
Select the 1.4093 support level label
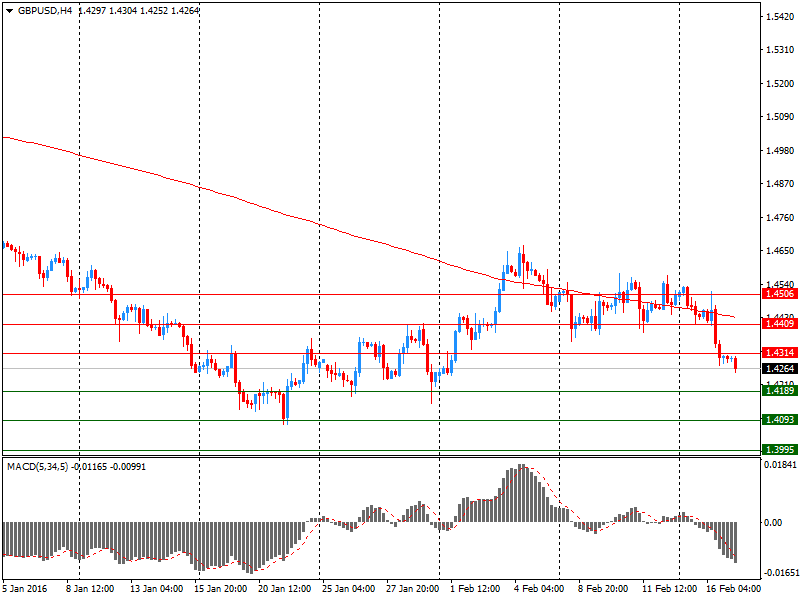[x=779, y=419]
